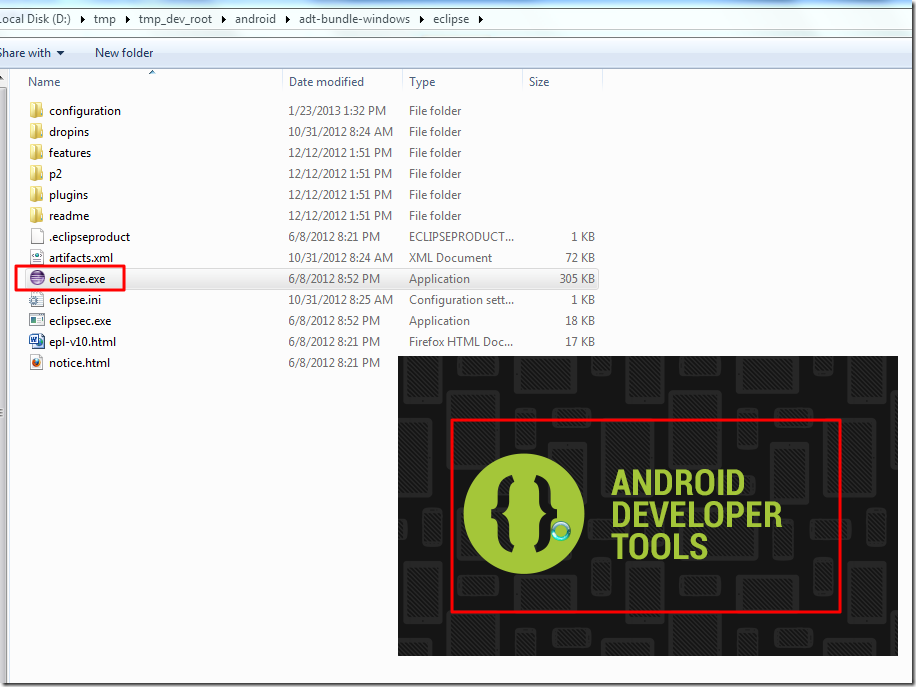Select the p2 folder icon
916x687 pixels.
(x=36, y=174)
